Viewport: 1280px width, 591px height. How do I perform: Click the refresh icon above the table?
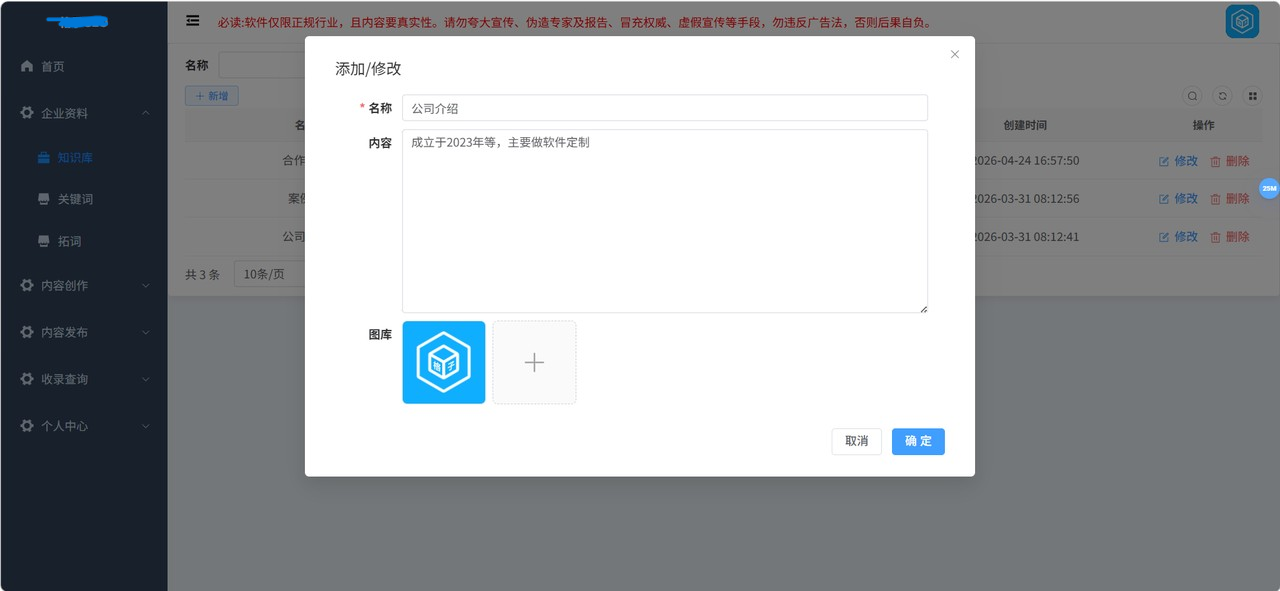1222,96
